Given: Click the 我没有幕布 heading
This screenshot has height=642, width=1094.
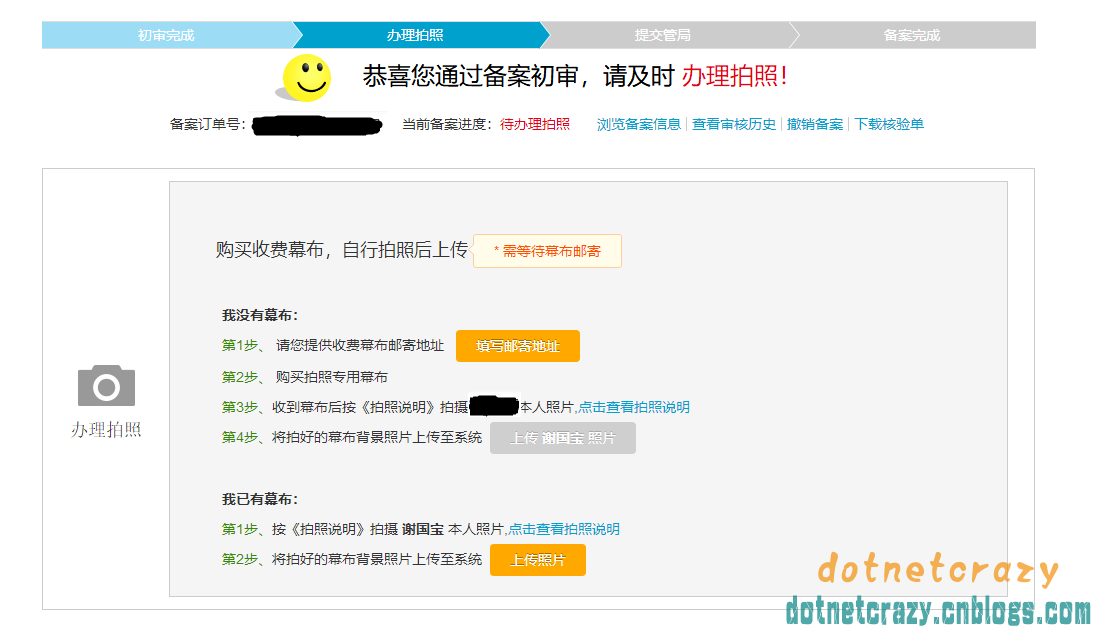Looking at the screenshot, I should pyautogui.click(x=260, y=315).
